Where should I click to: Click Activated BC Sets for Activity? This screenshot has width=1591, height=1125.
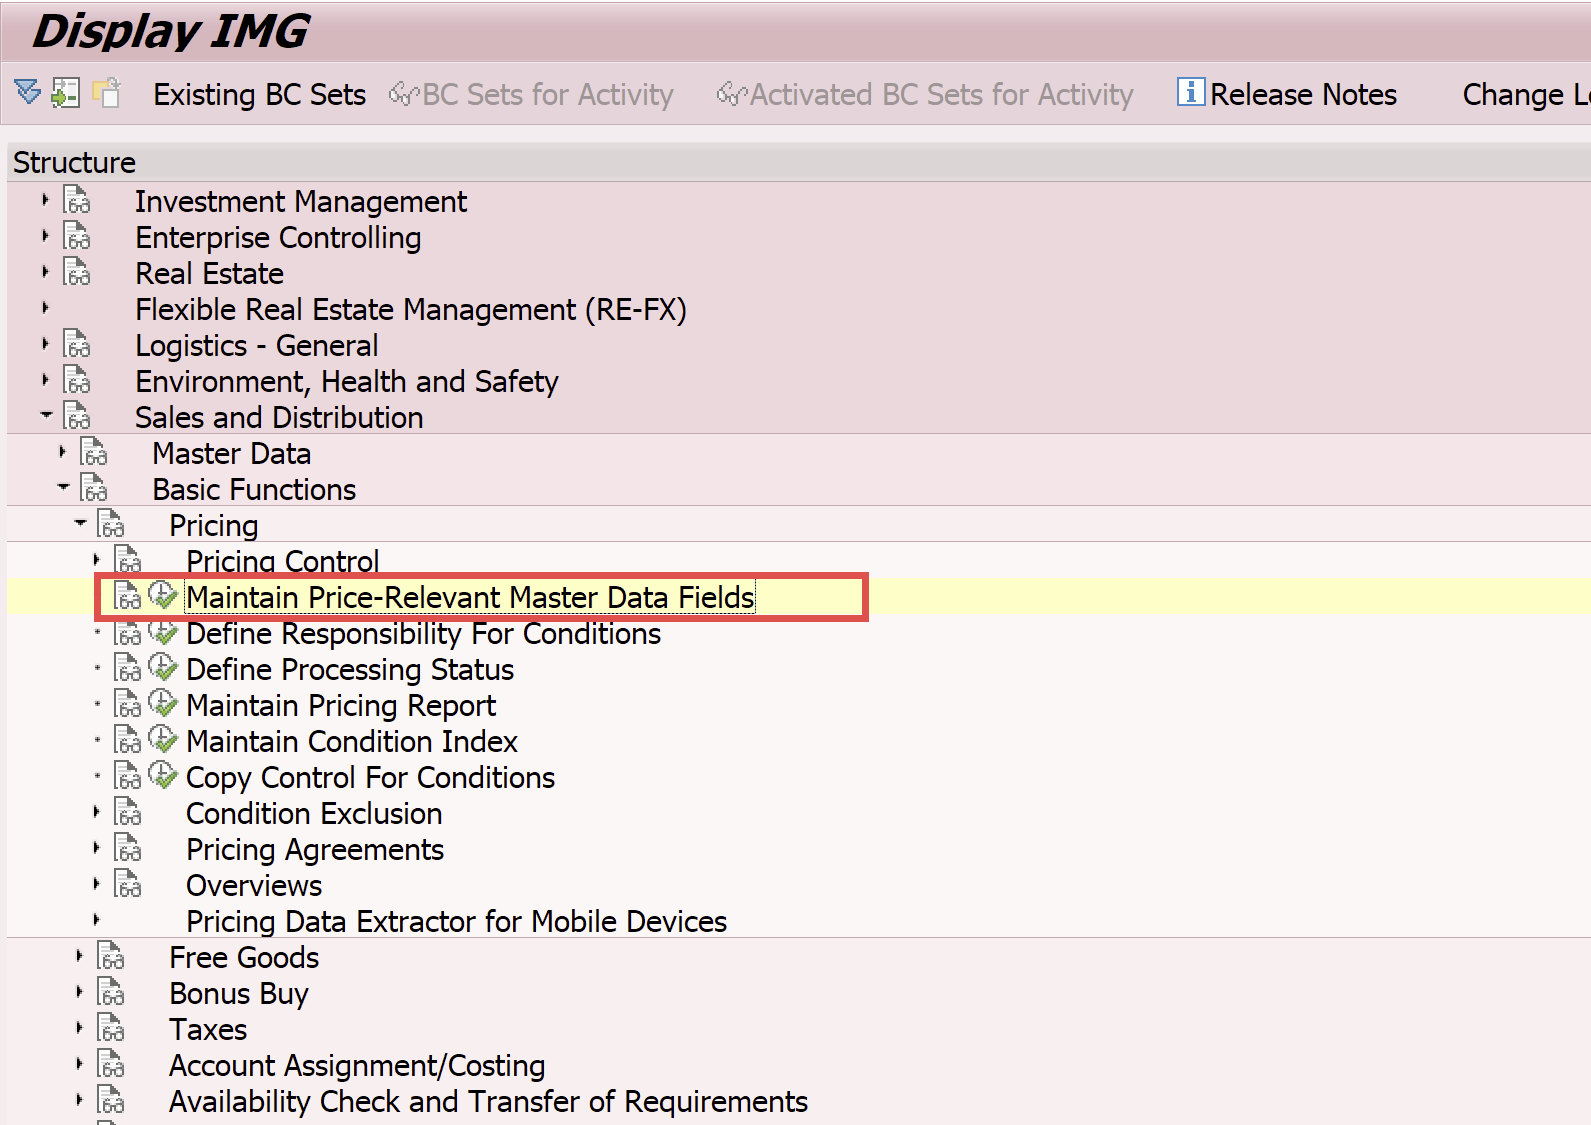pos(925,95)
